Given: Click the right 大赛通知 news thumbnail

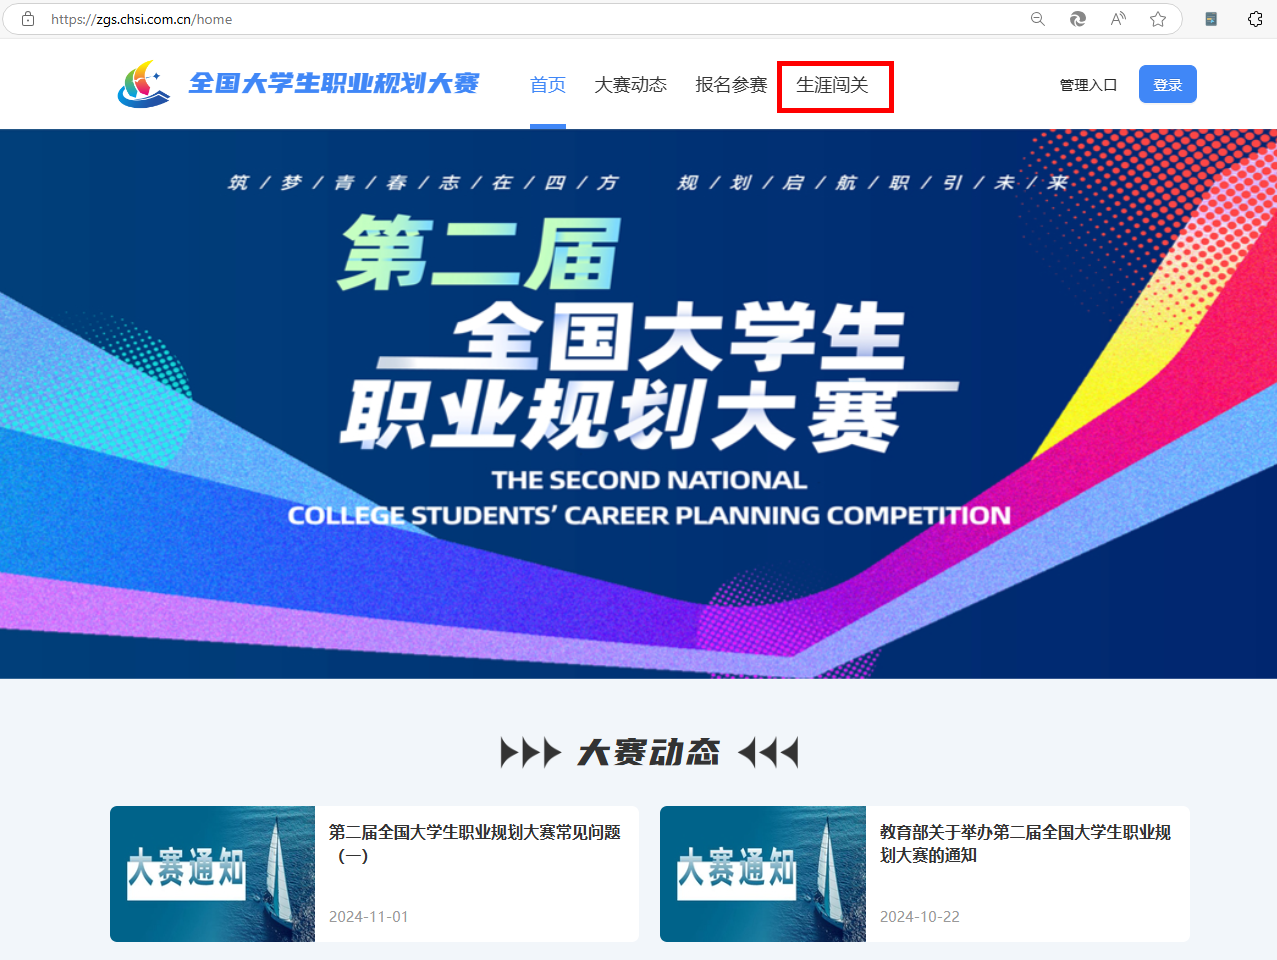Looking at the screenshot, I should (762, 873).
